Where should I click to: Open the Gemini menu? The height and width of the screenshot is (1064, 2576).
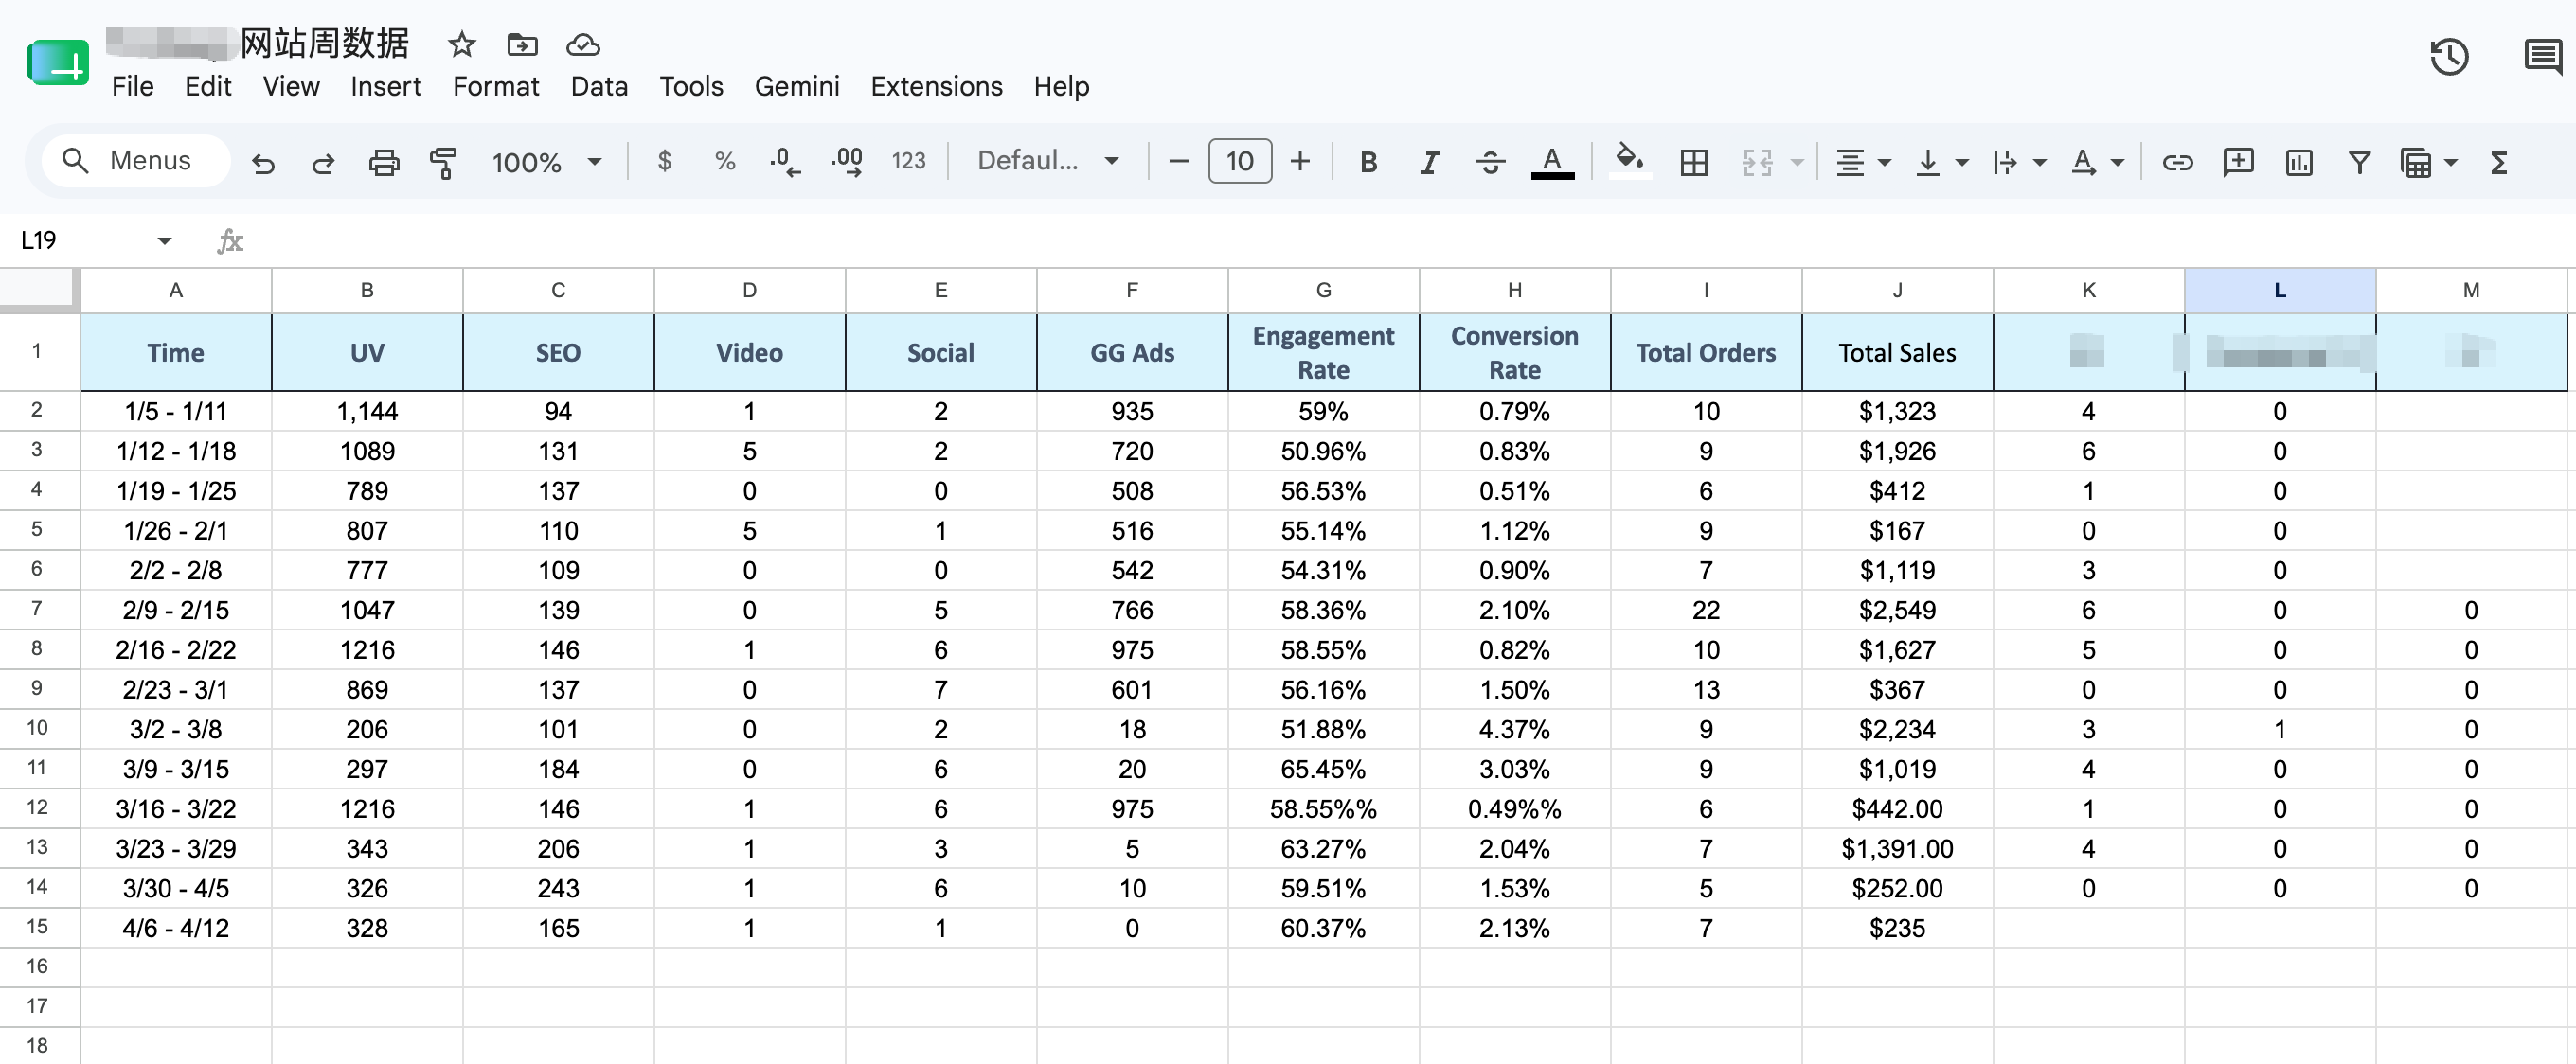[797, 87]
